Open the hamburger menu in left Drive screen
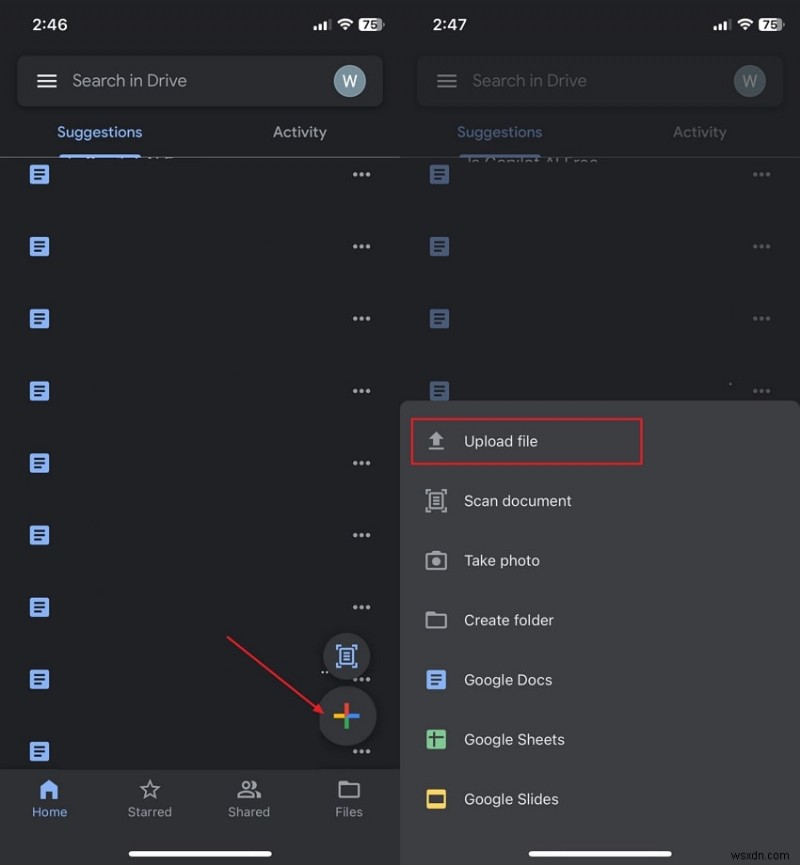The image size is (800, 865). 47,81
